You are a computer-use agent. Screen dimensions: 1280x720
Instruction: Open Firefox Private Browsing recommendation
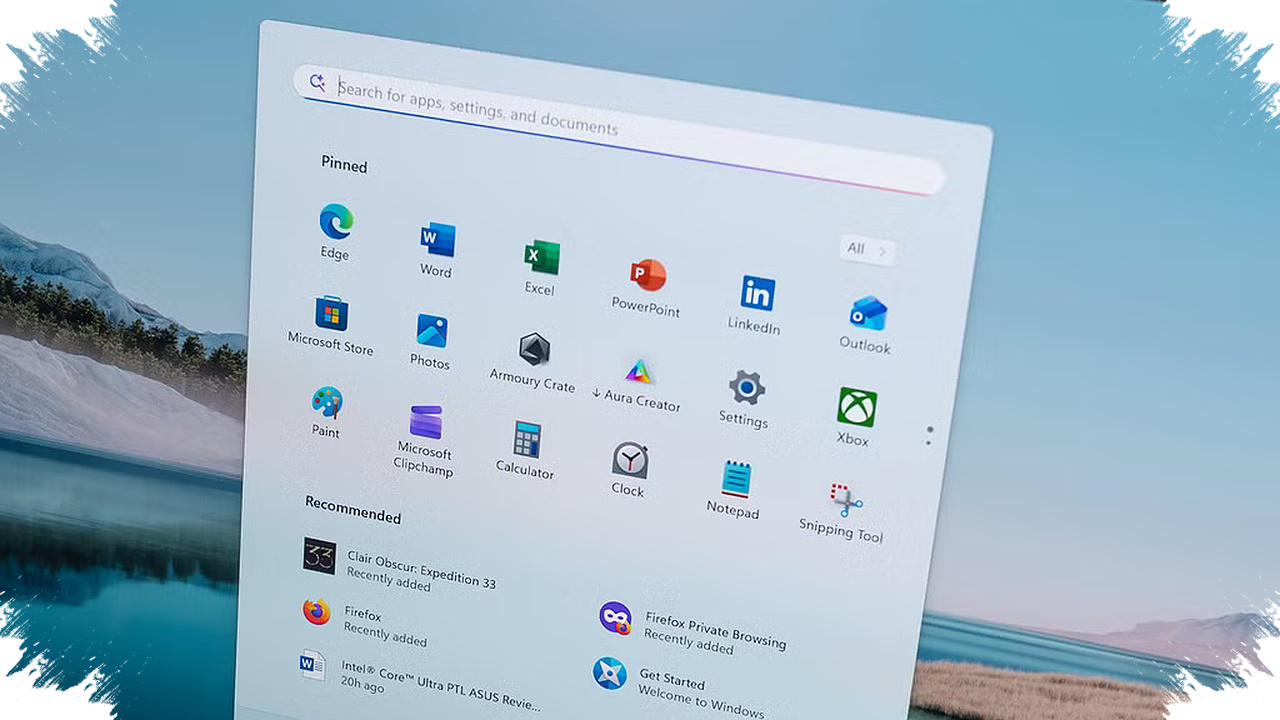coord(692,629)
